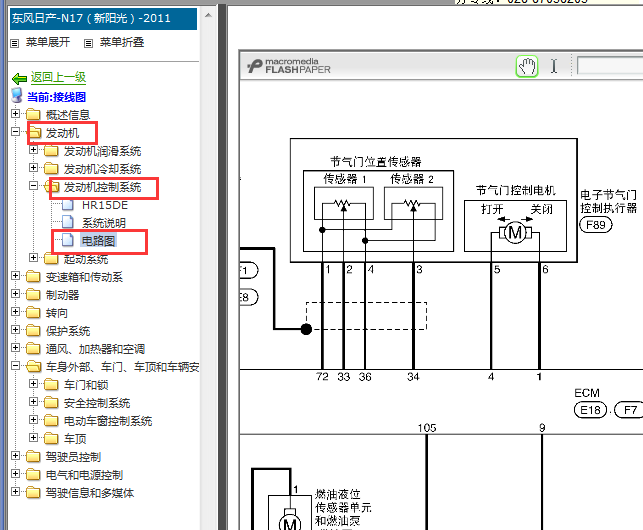Viewport: 643px width, 530px height.
Task: Select the 发动机 folder label
Action: 62,133
